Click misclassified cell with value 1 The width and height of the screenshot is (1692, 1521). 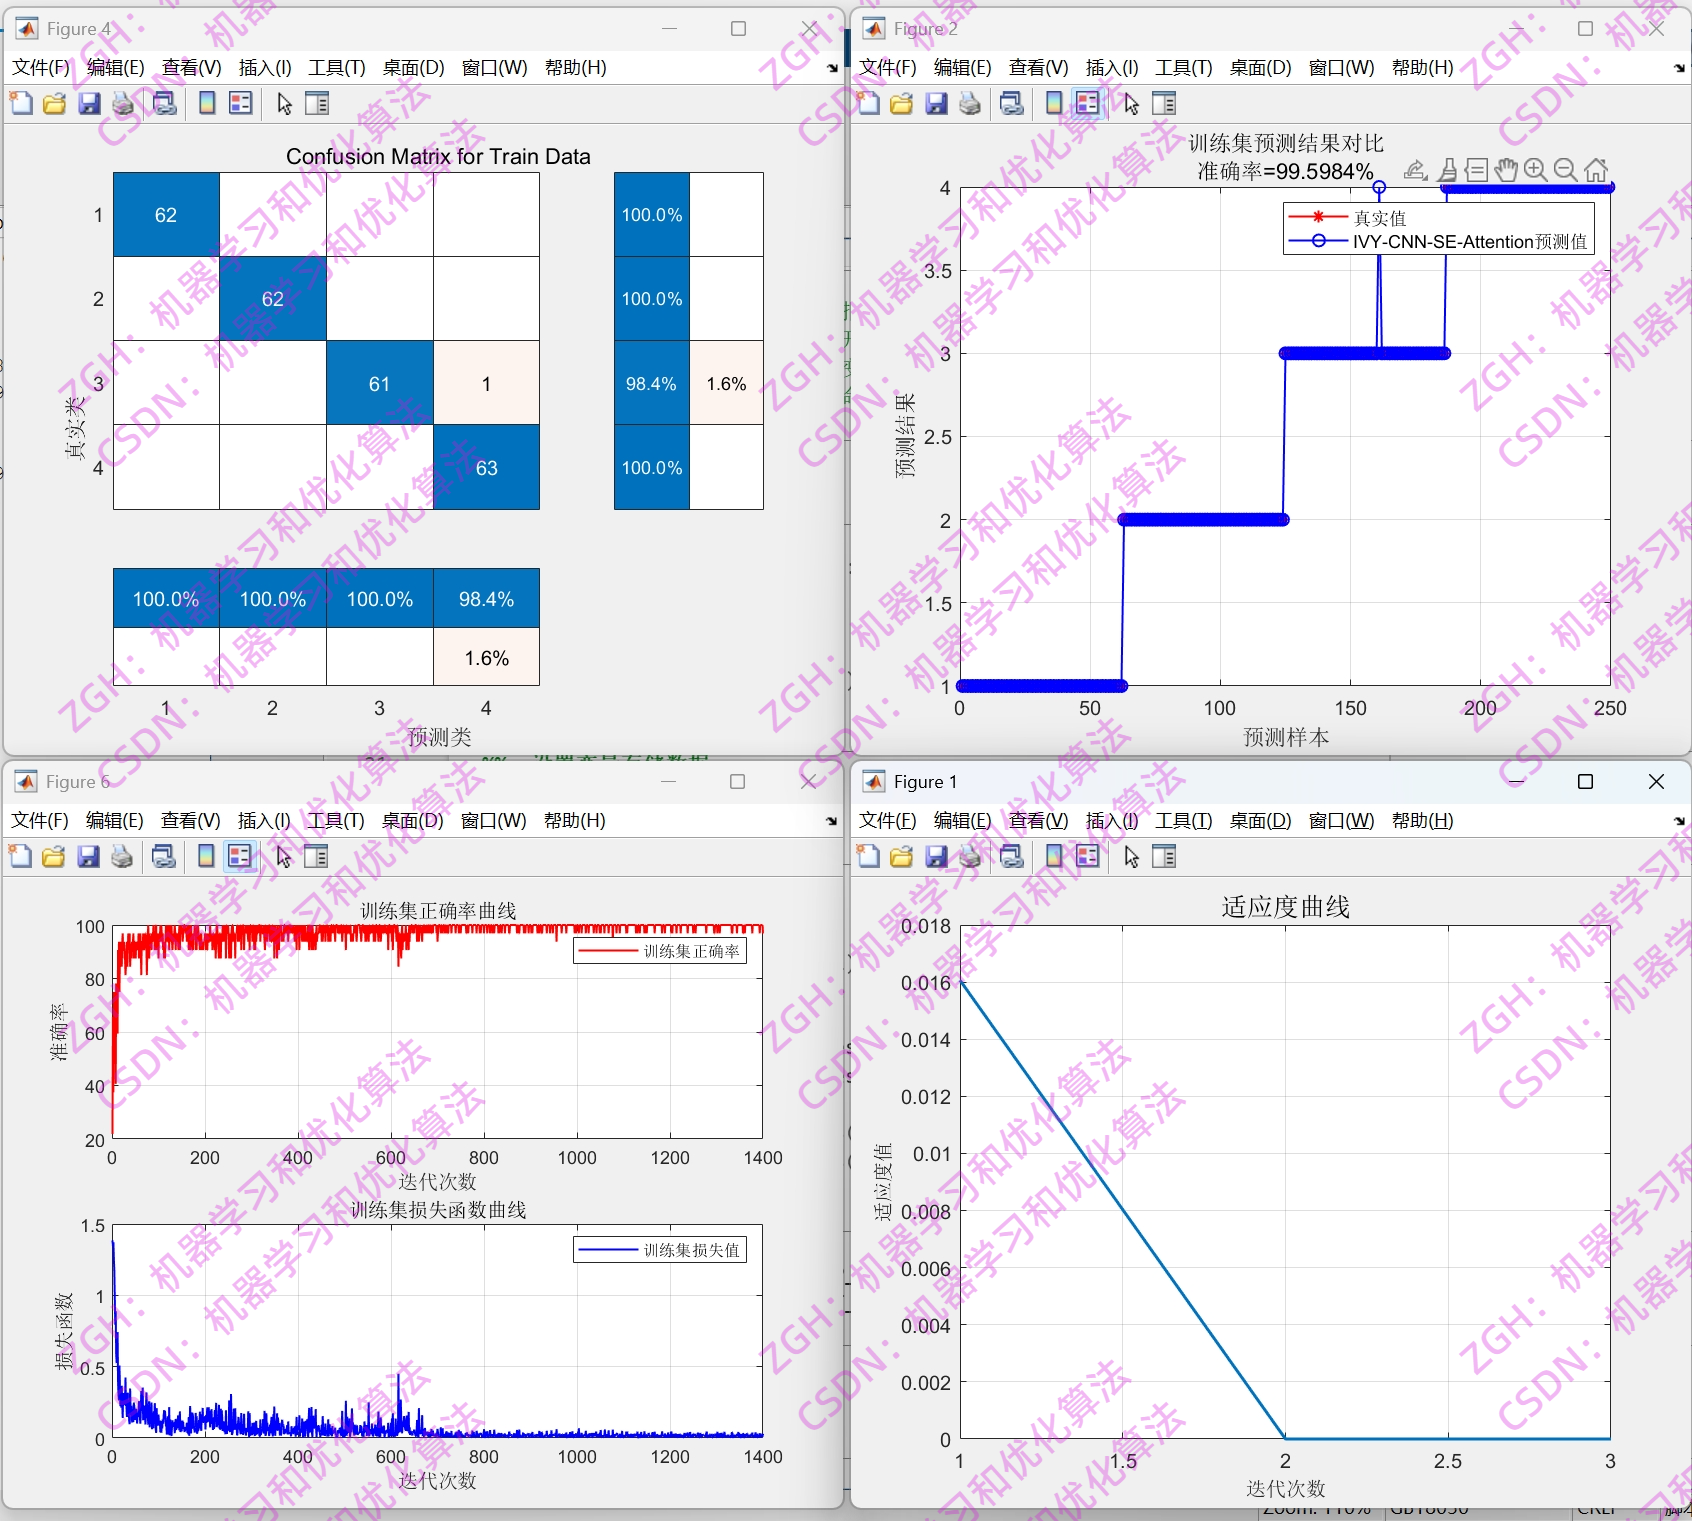(x=487, y=383)
